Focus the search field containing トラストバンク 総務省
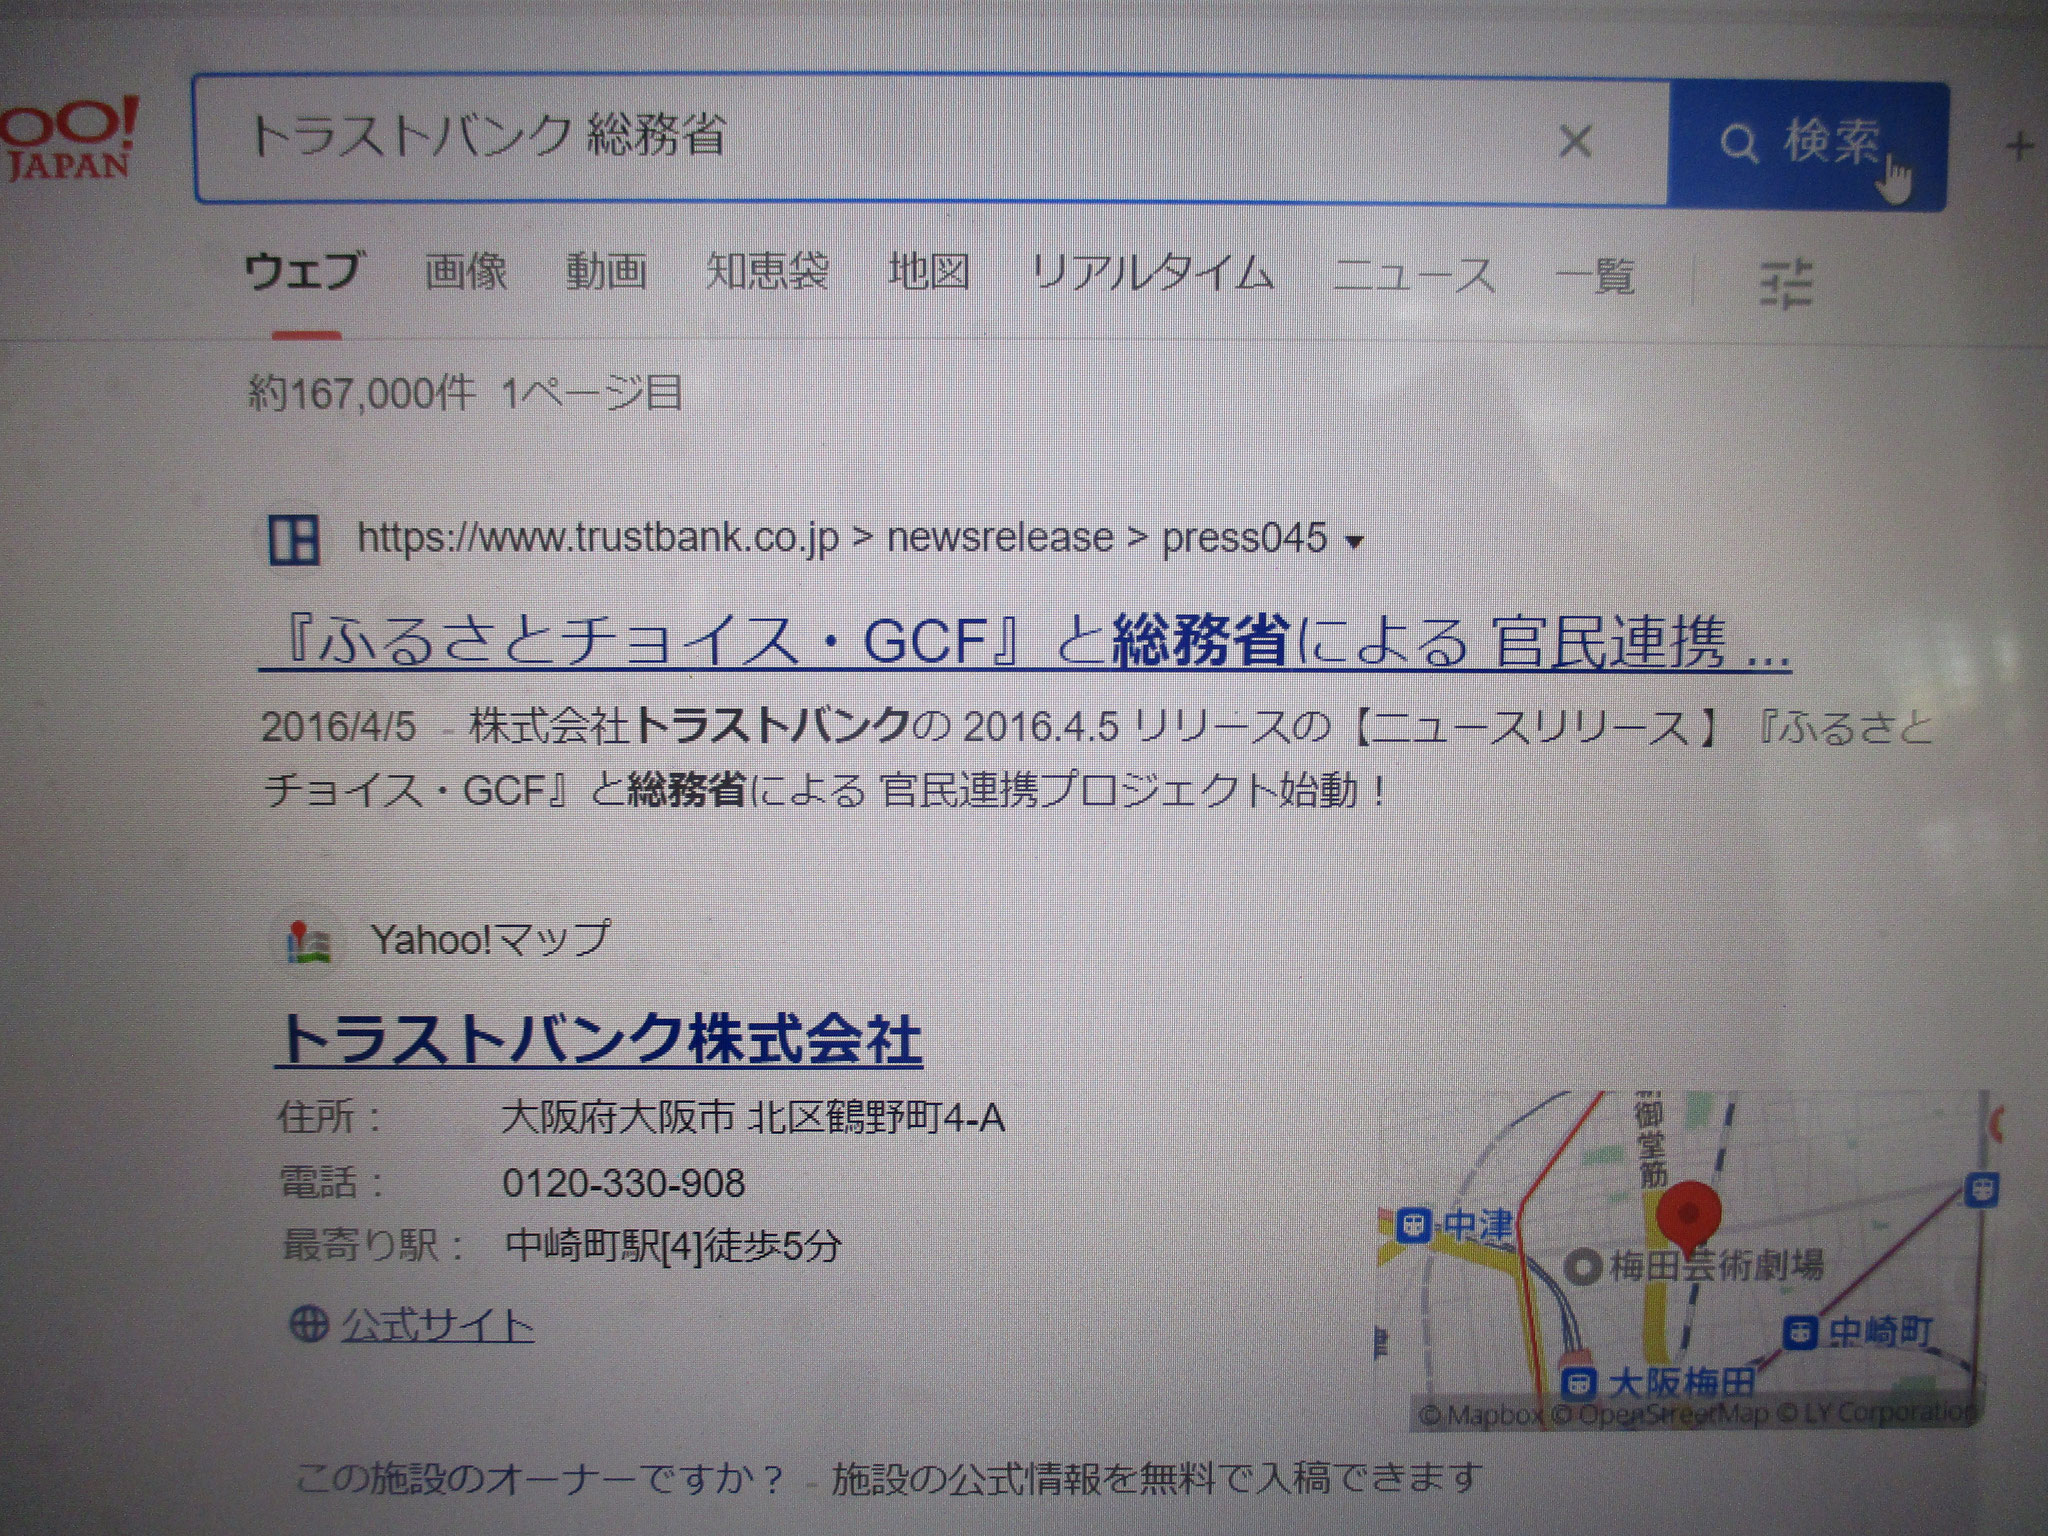Screen dimensions: 2048x1536 pos(930,138)
